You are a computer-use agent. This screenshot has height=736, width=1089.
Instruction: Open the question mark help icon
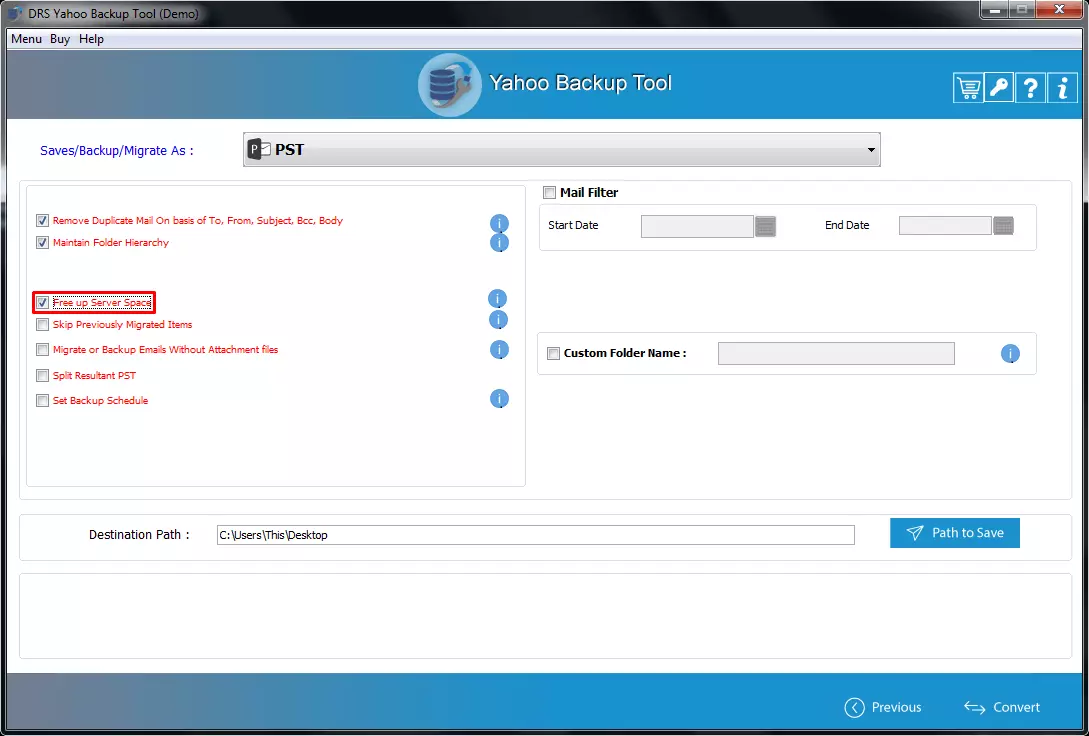(1031, 88)
